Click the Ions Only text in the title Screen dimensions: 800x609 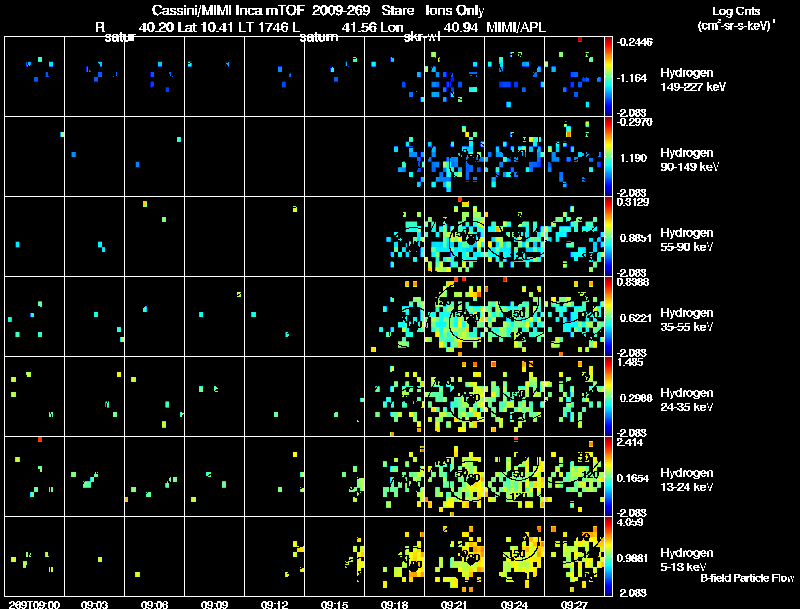click(455, 10)
